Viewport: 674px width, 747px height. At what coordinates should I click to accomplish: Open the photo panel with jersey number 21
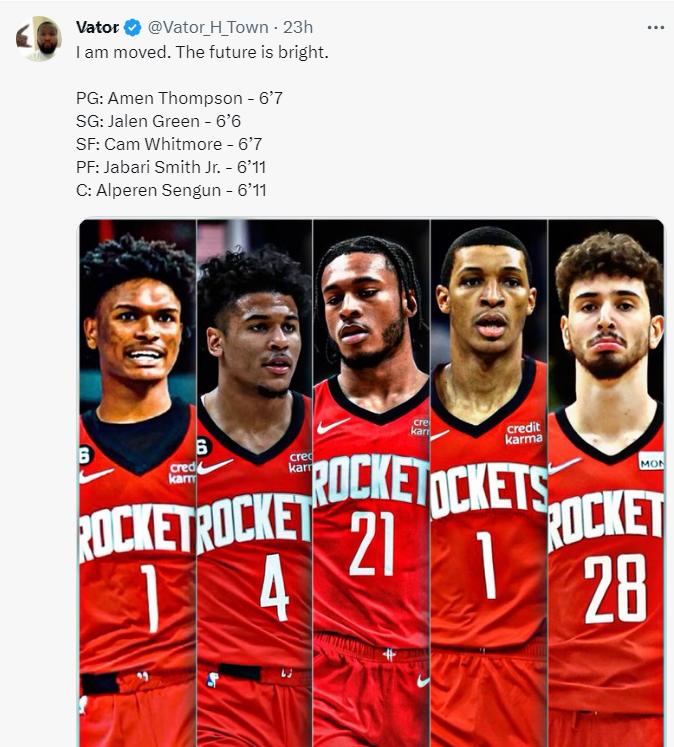tap(372, 483)
